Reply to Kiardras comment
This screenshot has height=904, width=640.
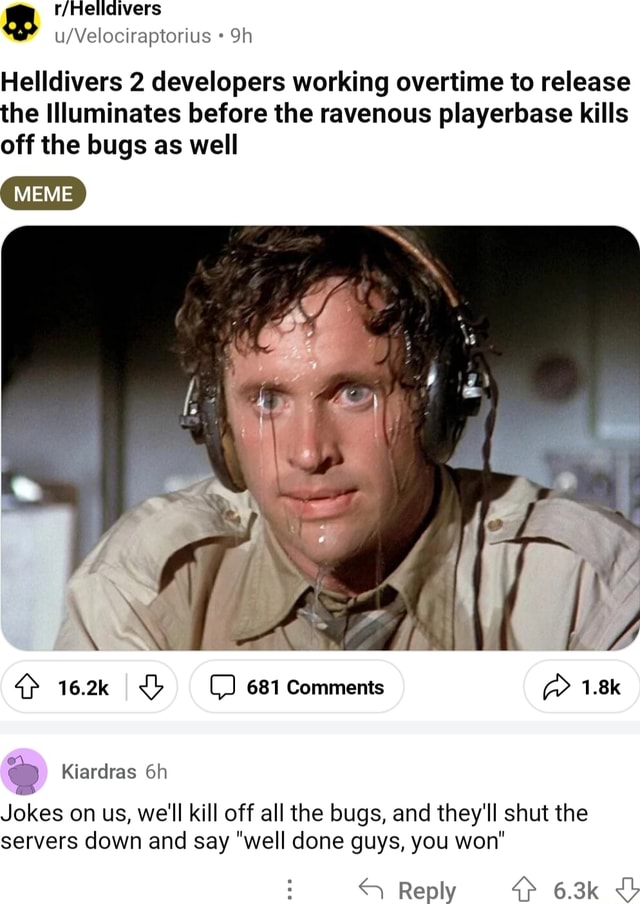(407, 890)
